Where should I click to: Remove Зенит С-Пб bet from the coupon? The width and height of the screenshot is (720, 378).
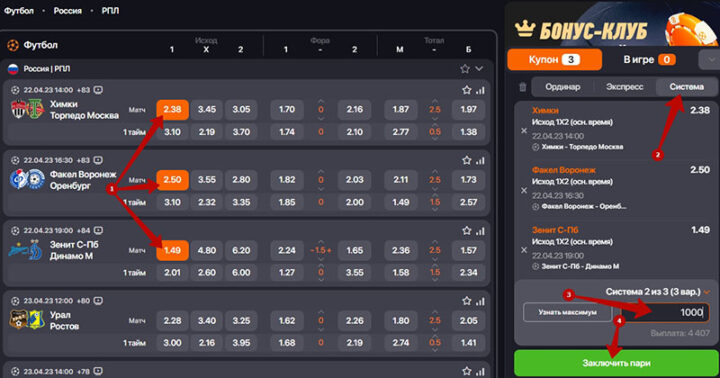524,250
